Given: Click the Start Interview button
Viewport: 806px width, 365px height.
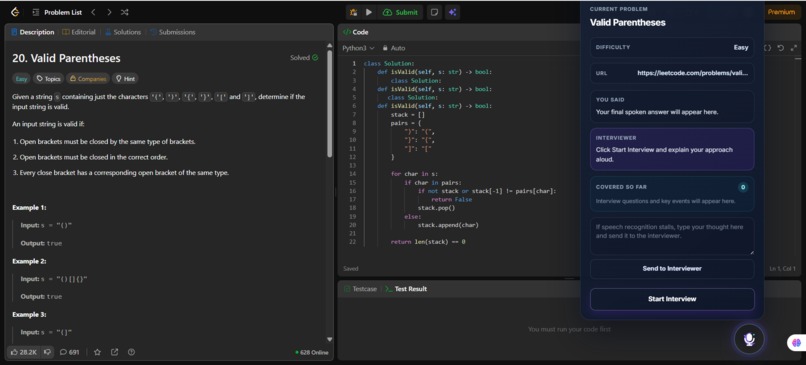Looking at the screenshot, I should coord(672,299).
